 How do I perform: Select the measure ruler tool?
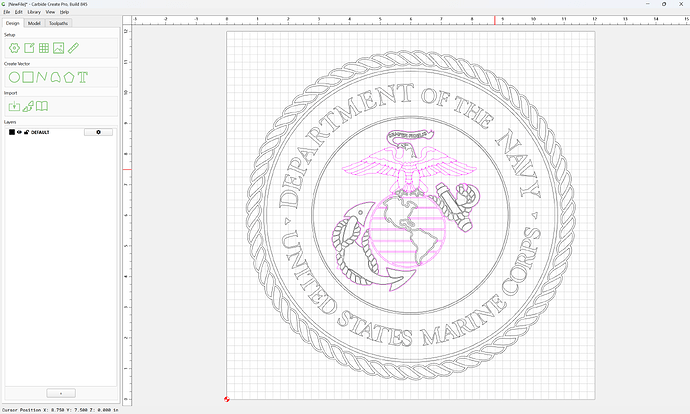coord(73,48)
